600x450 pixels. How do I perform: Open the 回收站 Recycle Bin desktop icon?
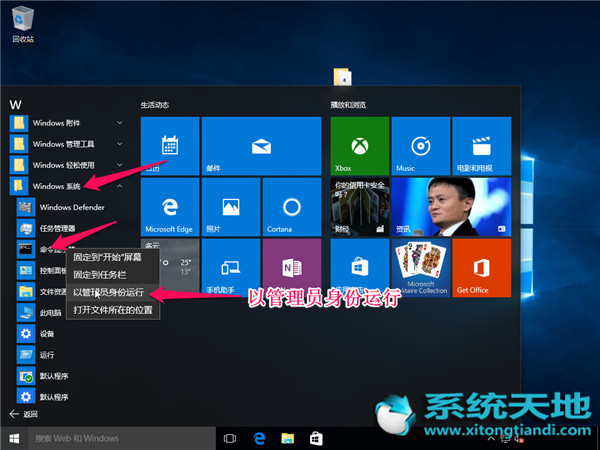[22, 22]
